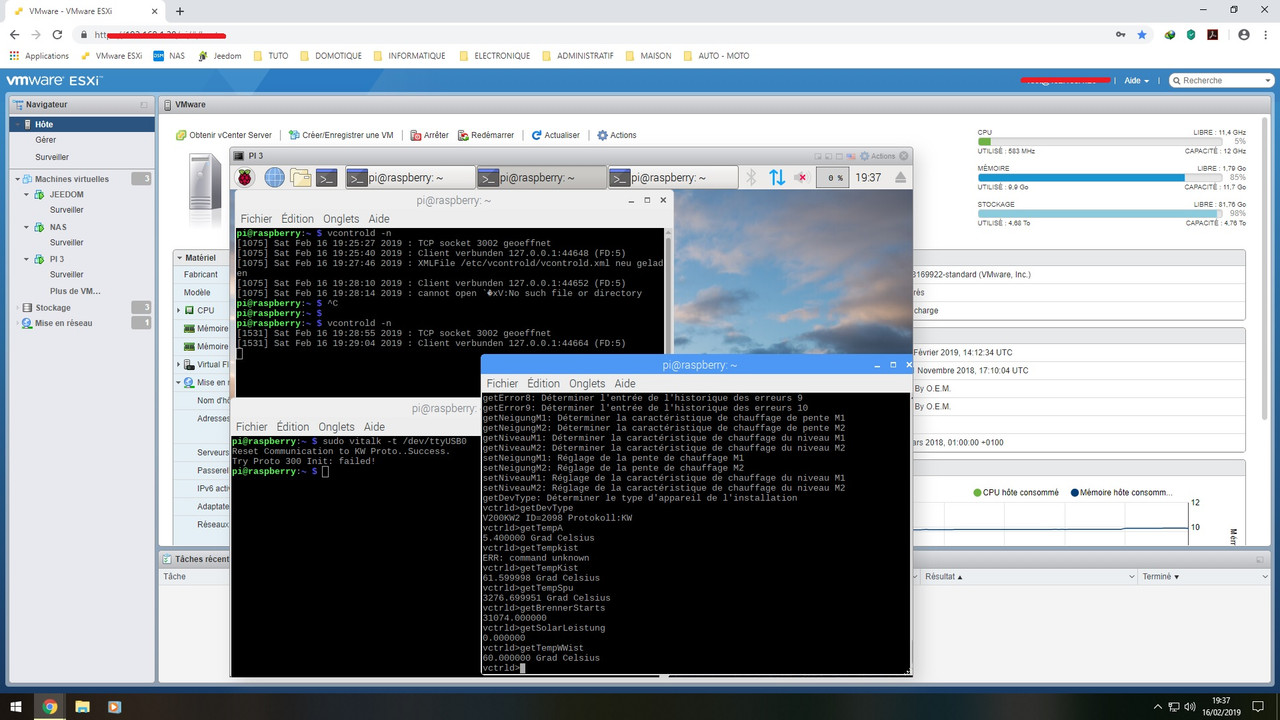Open Édition menu in the vcontrold terminal
The width and height of the screenshot is (1280, 720).
(x=297, y=218)
